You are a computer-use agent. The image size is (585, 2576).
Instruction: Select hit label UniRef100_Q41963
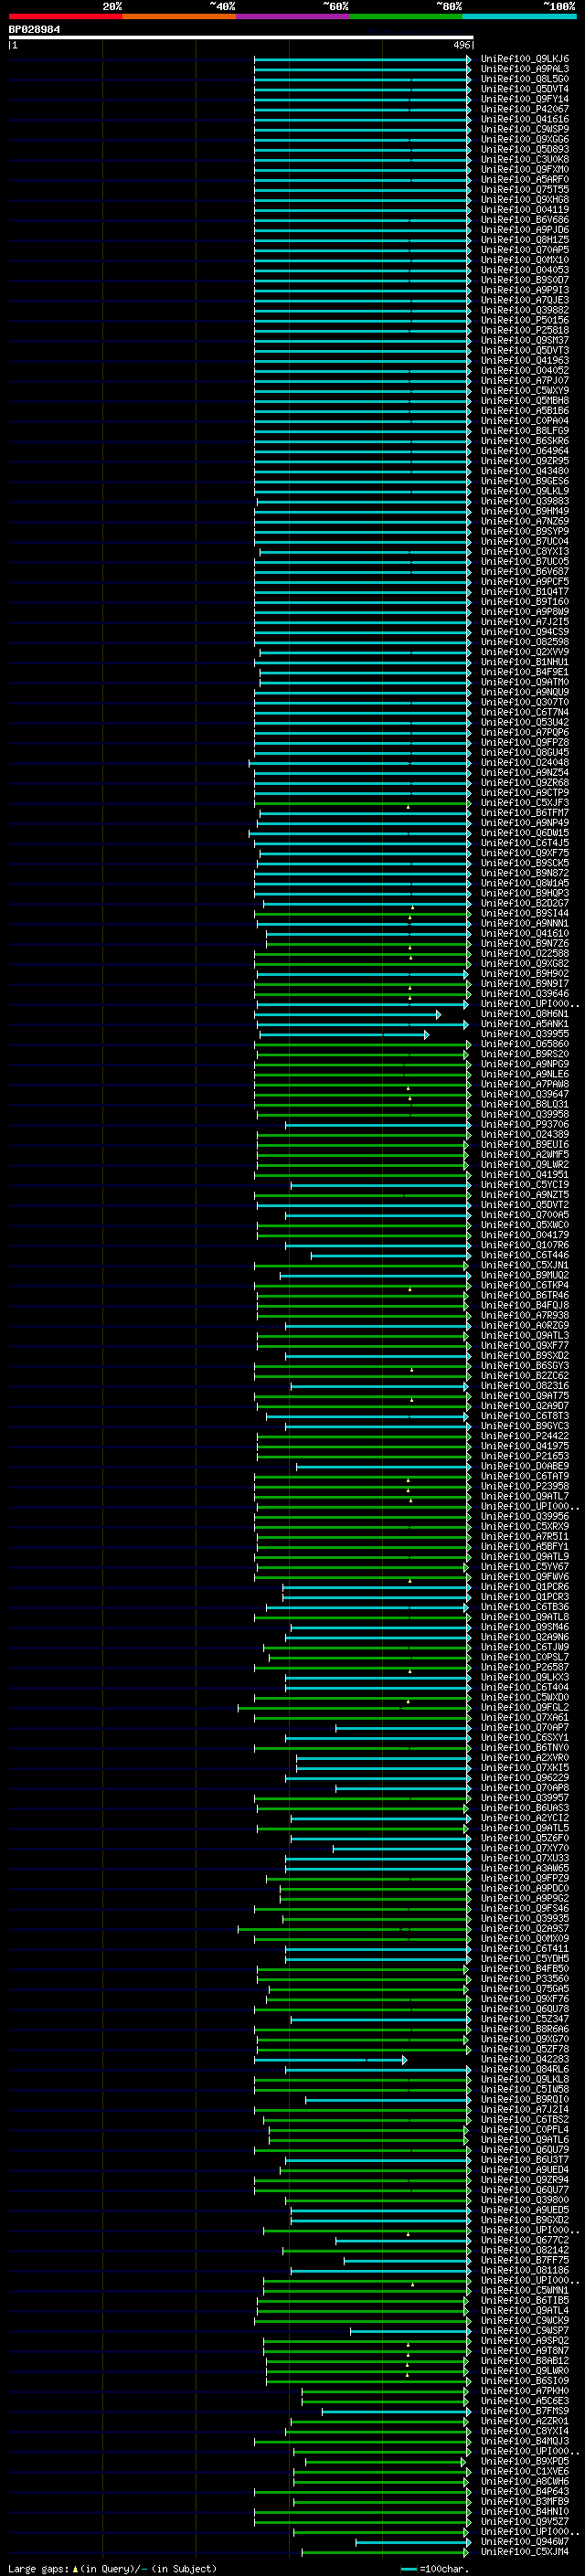(x=525, y=360)
